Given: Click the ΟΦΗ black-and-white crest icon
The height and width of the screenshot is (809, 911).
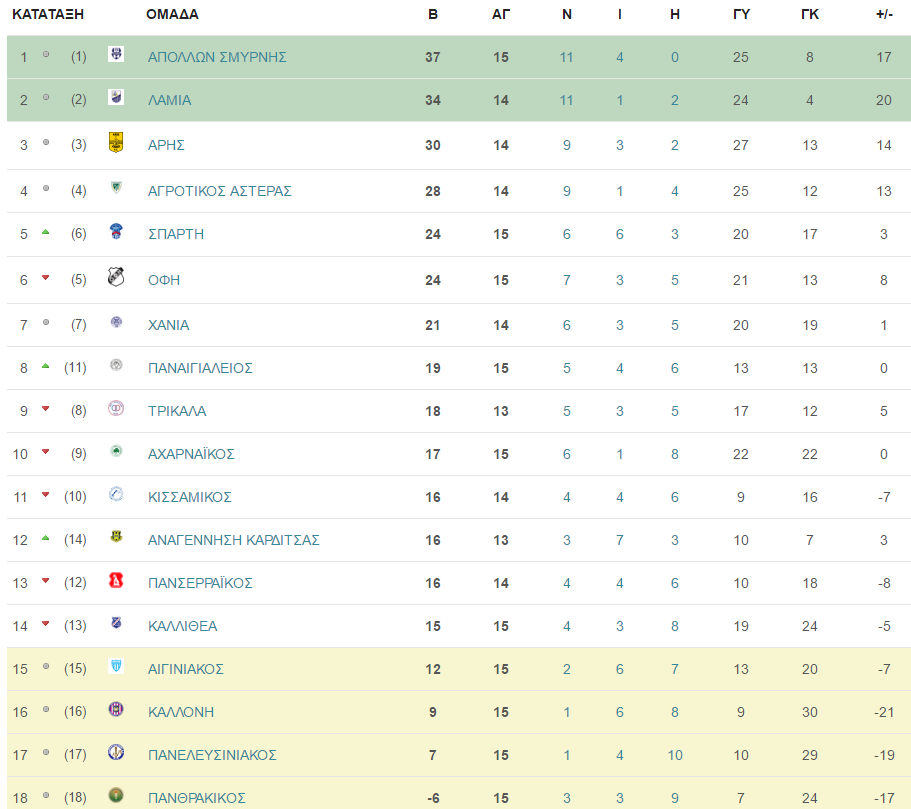Looking at the screenshot, I should click(x=116, y=277).
